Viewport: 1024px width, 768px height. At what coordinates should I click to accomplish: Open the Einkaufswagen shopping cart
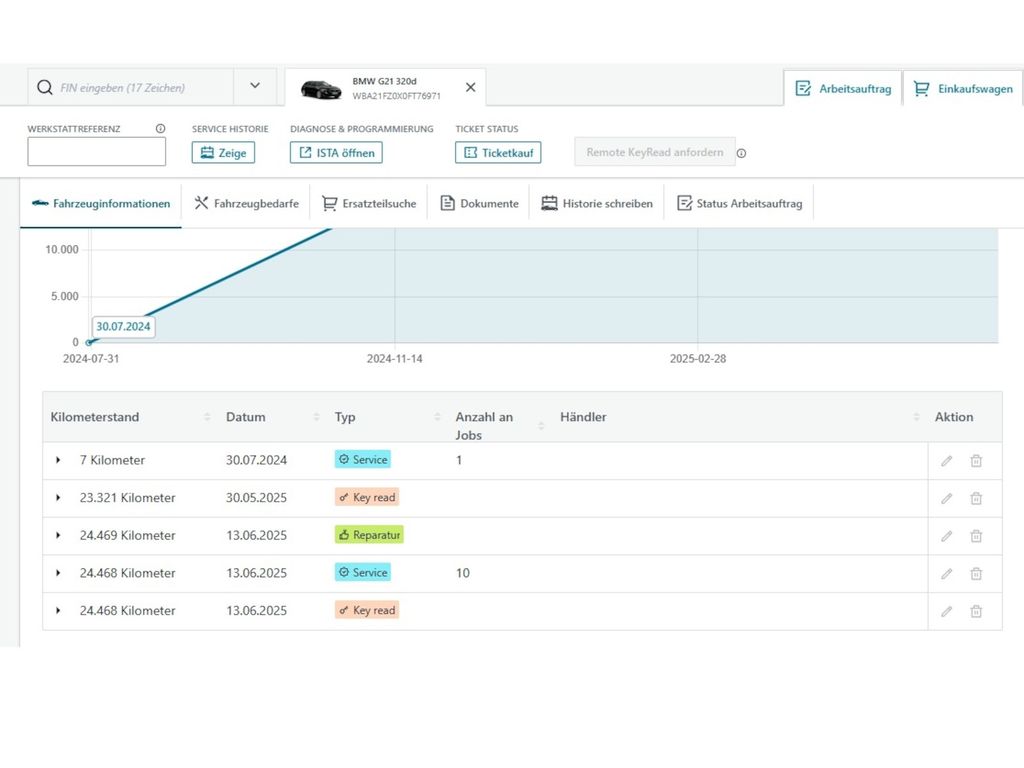click(x=963, y=89)
